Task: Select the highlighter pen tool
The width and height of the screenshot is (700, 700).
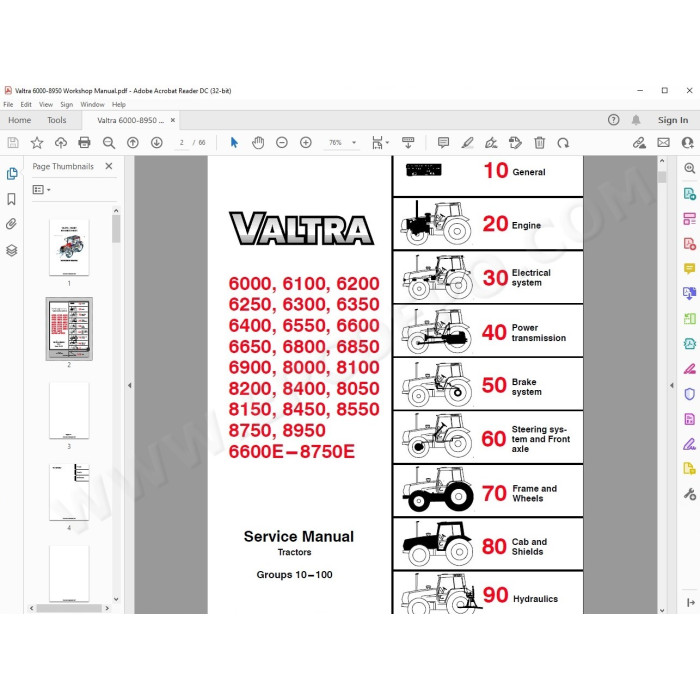Action: coord(467,143)
